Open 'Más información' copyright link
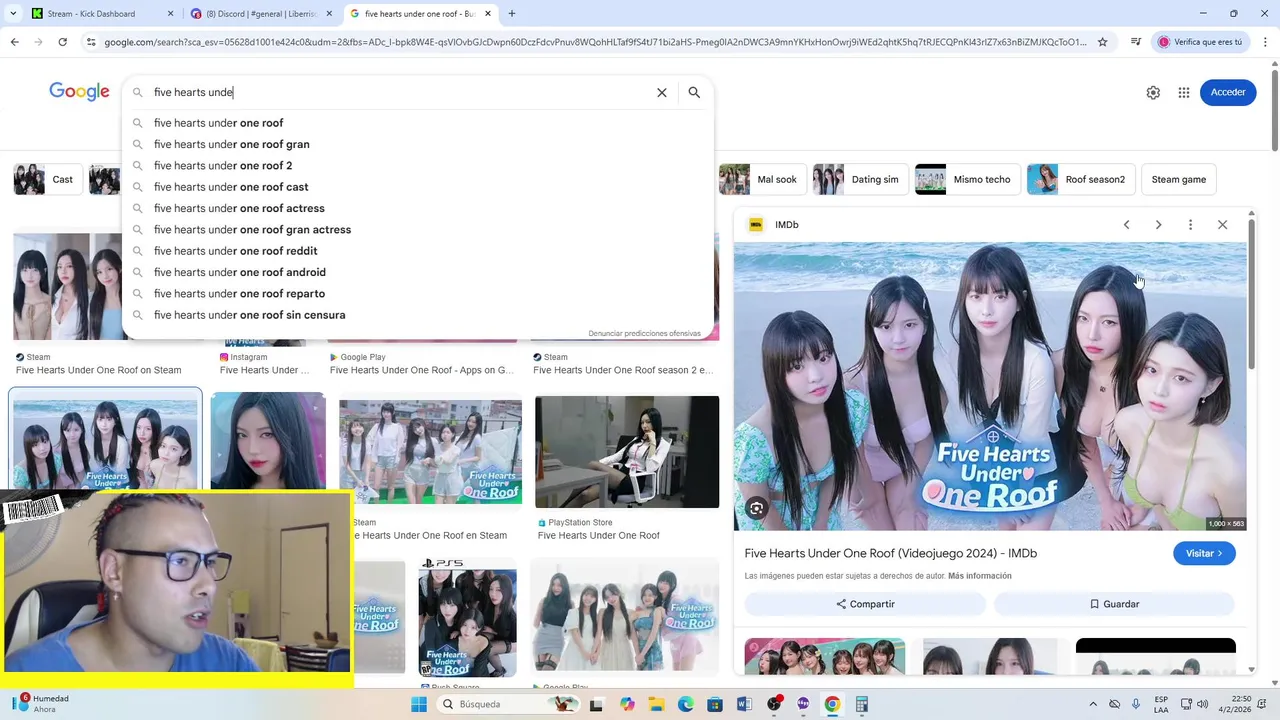Screen dimensions: 1280x720 [980, 576]
